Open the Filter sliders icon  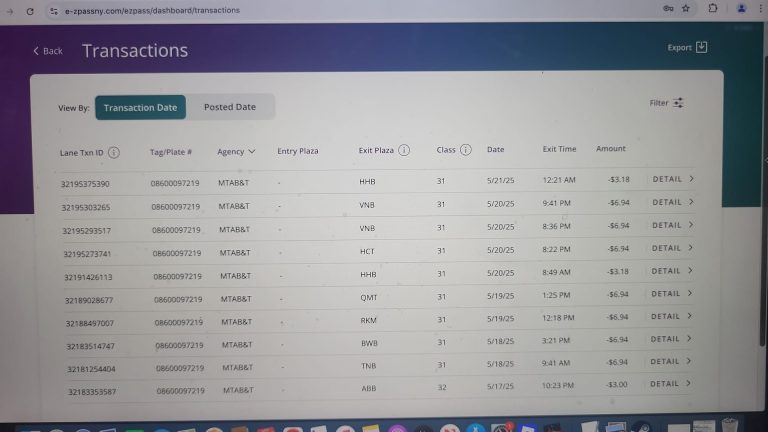click(679, 103)
